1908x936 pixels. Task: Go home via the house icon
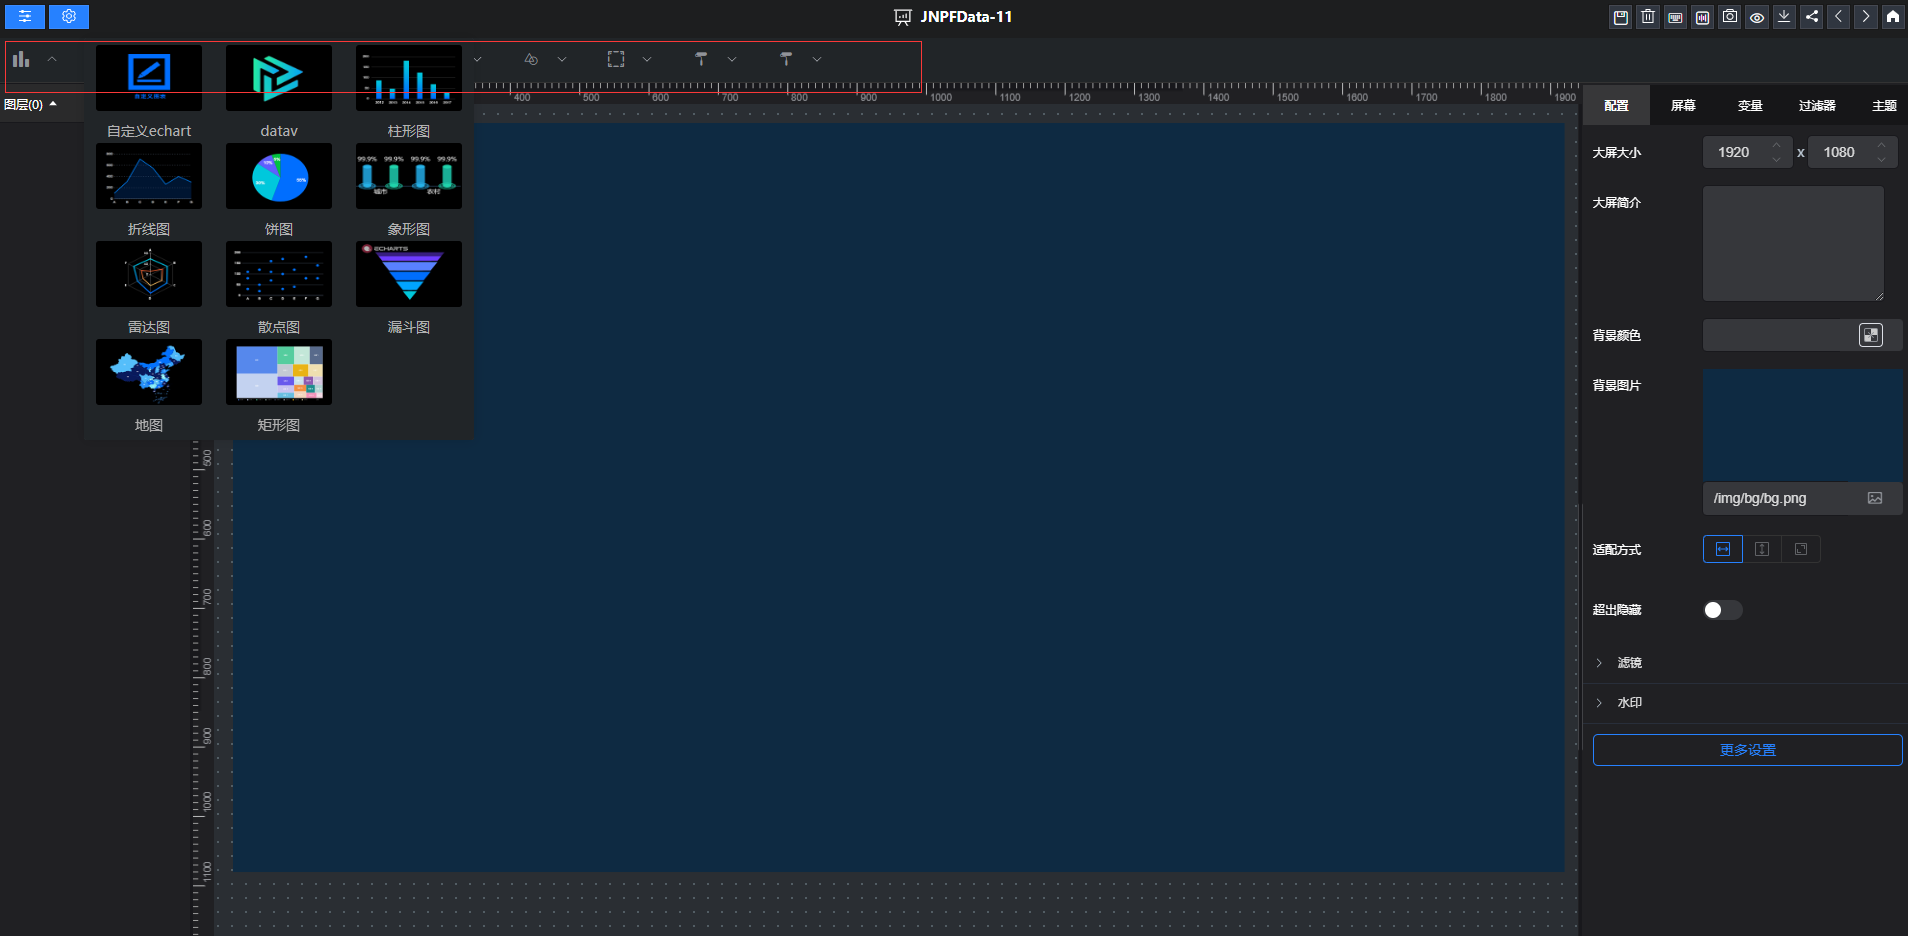point(1893,17)
